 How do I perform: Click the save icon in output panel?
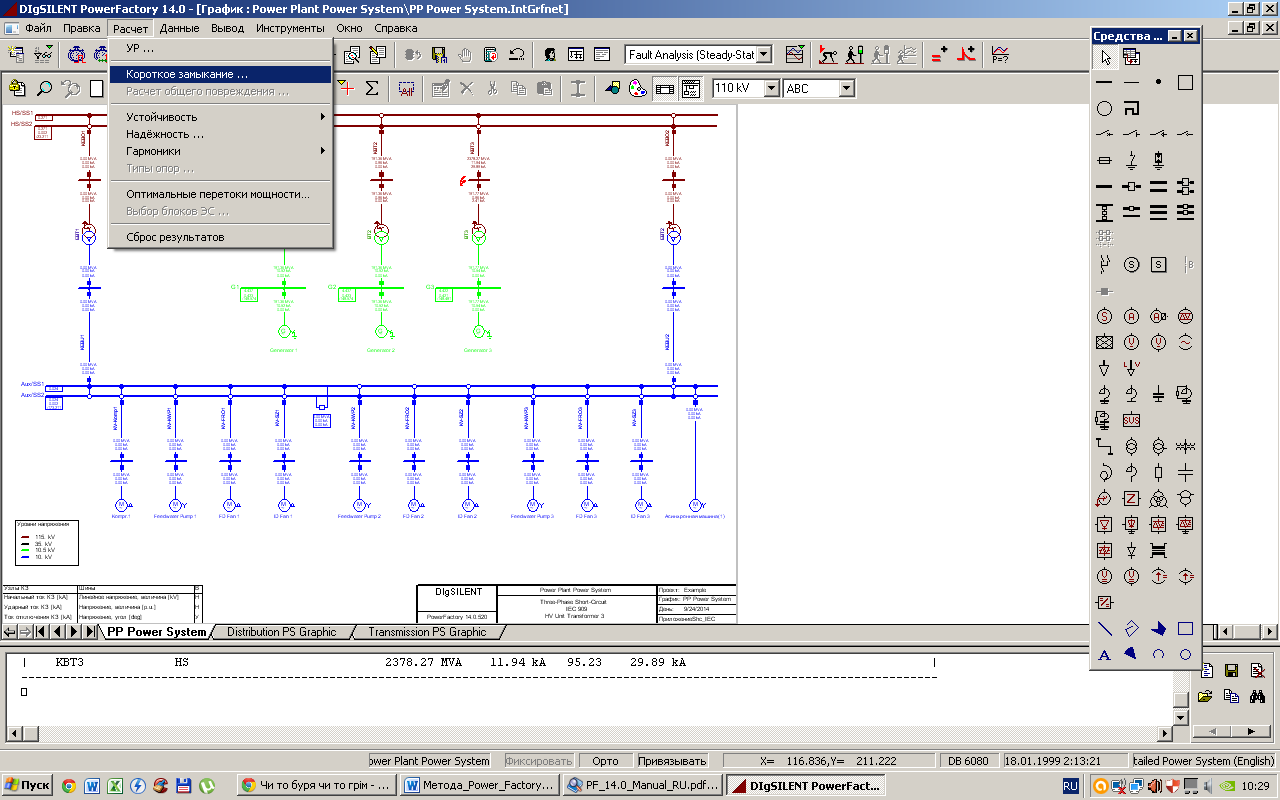pos(1232,671)
